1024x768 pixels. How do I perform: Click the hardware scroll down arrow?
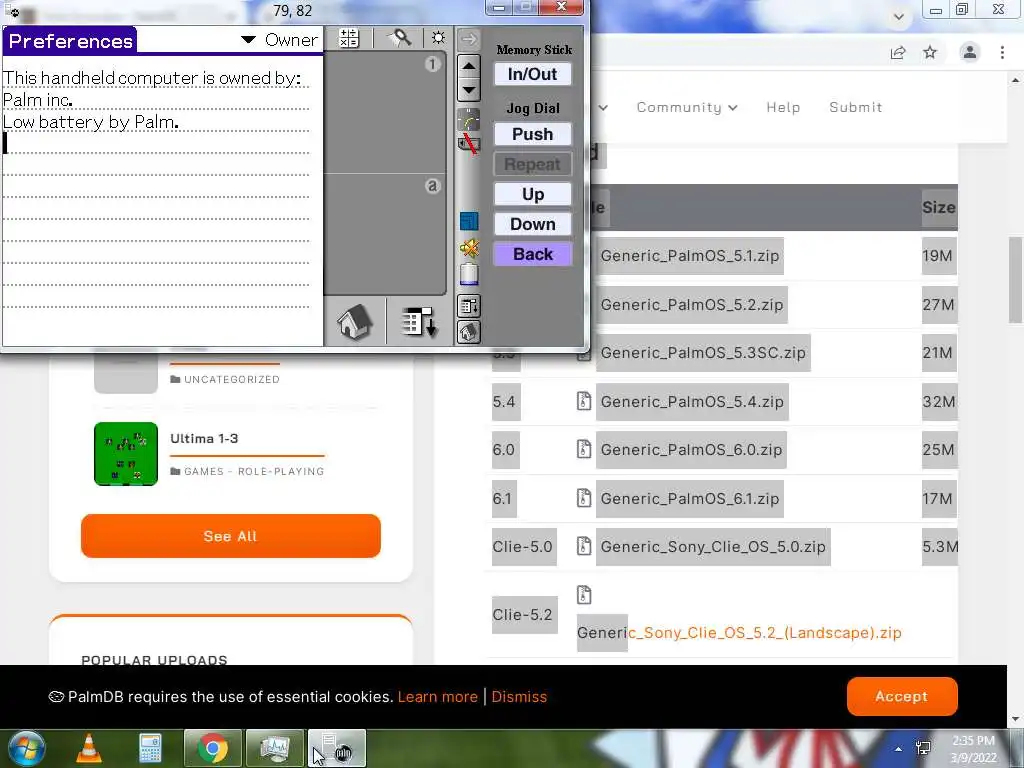(468, 90)
